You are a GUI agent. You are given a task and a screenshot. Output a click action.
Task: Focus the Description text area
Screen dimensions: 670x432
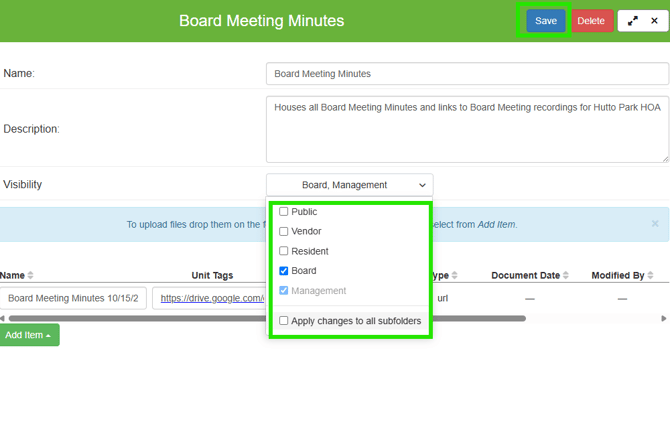[467, 128]
